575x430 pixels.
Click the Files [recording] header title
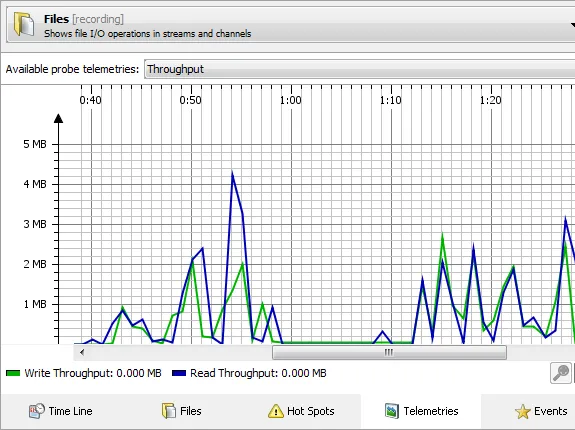[84, 19]
